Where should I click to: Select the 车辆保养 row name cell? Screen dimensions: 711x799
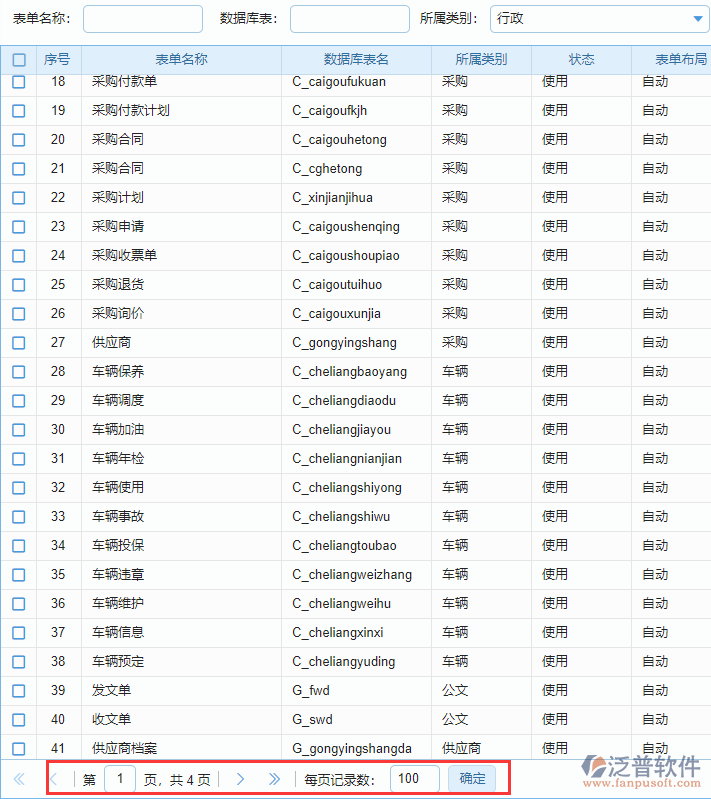pos(118,372)
